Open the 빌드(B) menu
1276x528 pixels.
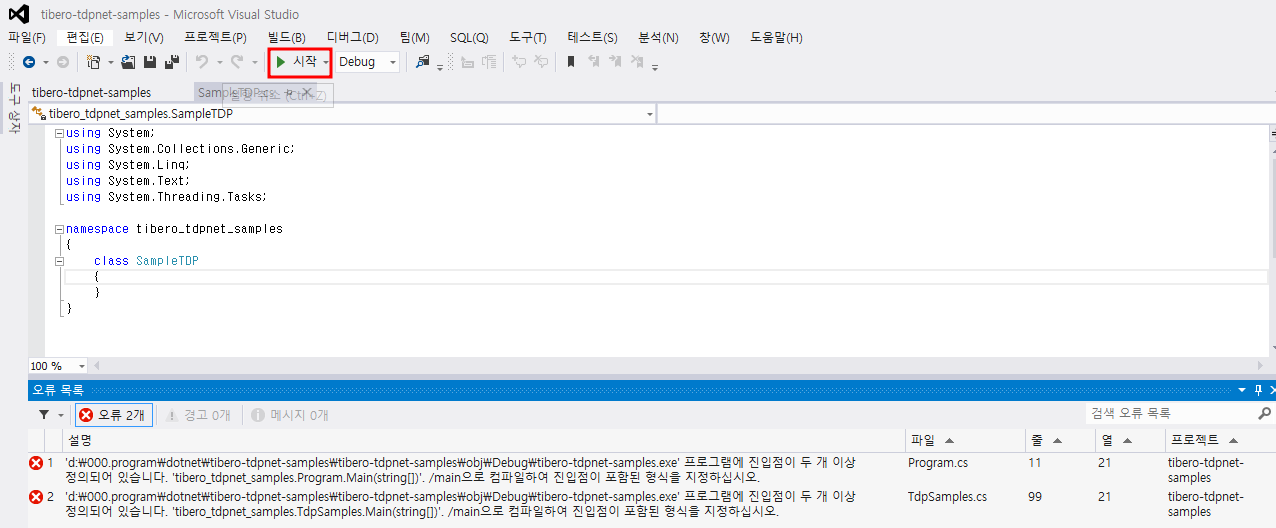[x=287, y=38]
